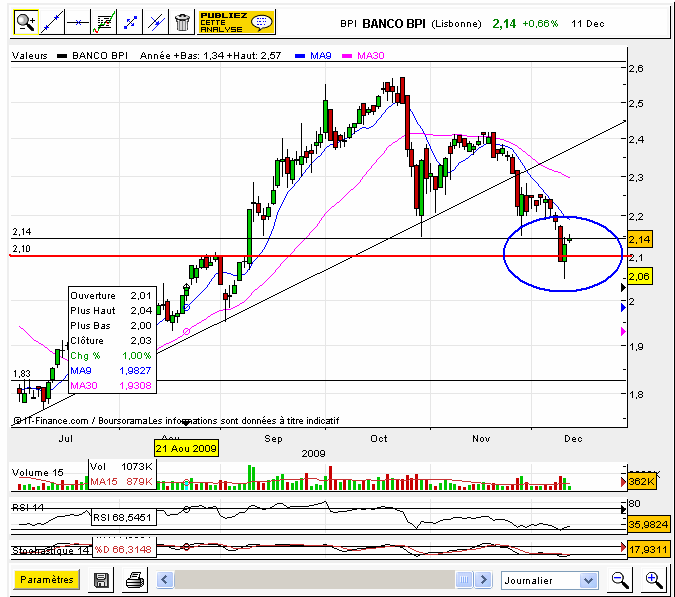Click the trash can delete icon

[x=182, y=22]
